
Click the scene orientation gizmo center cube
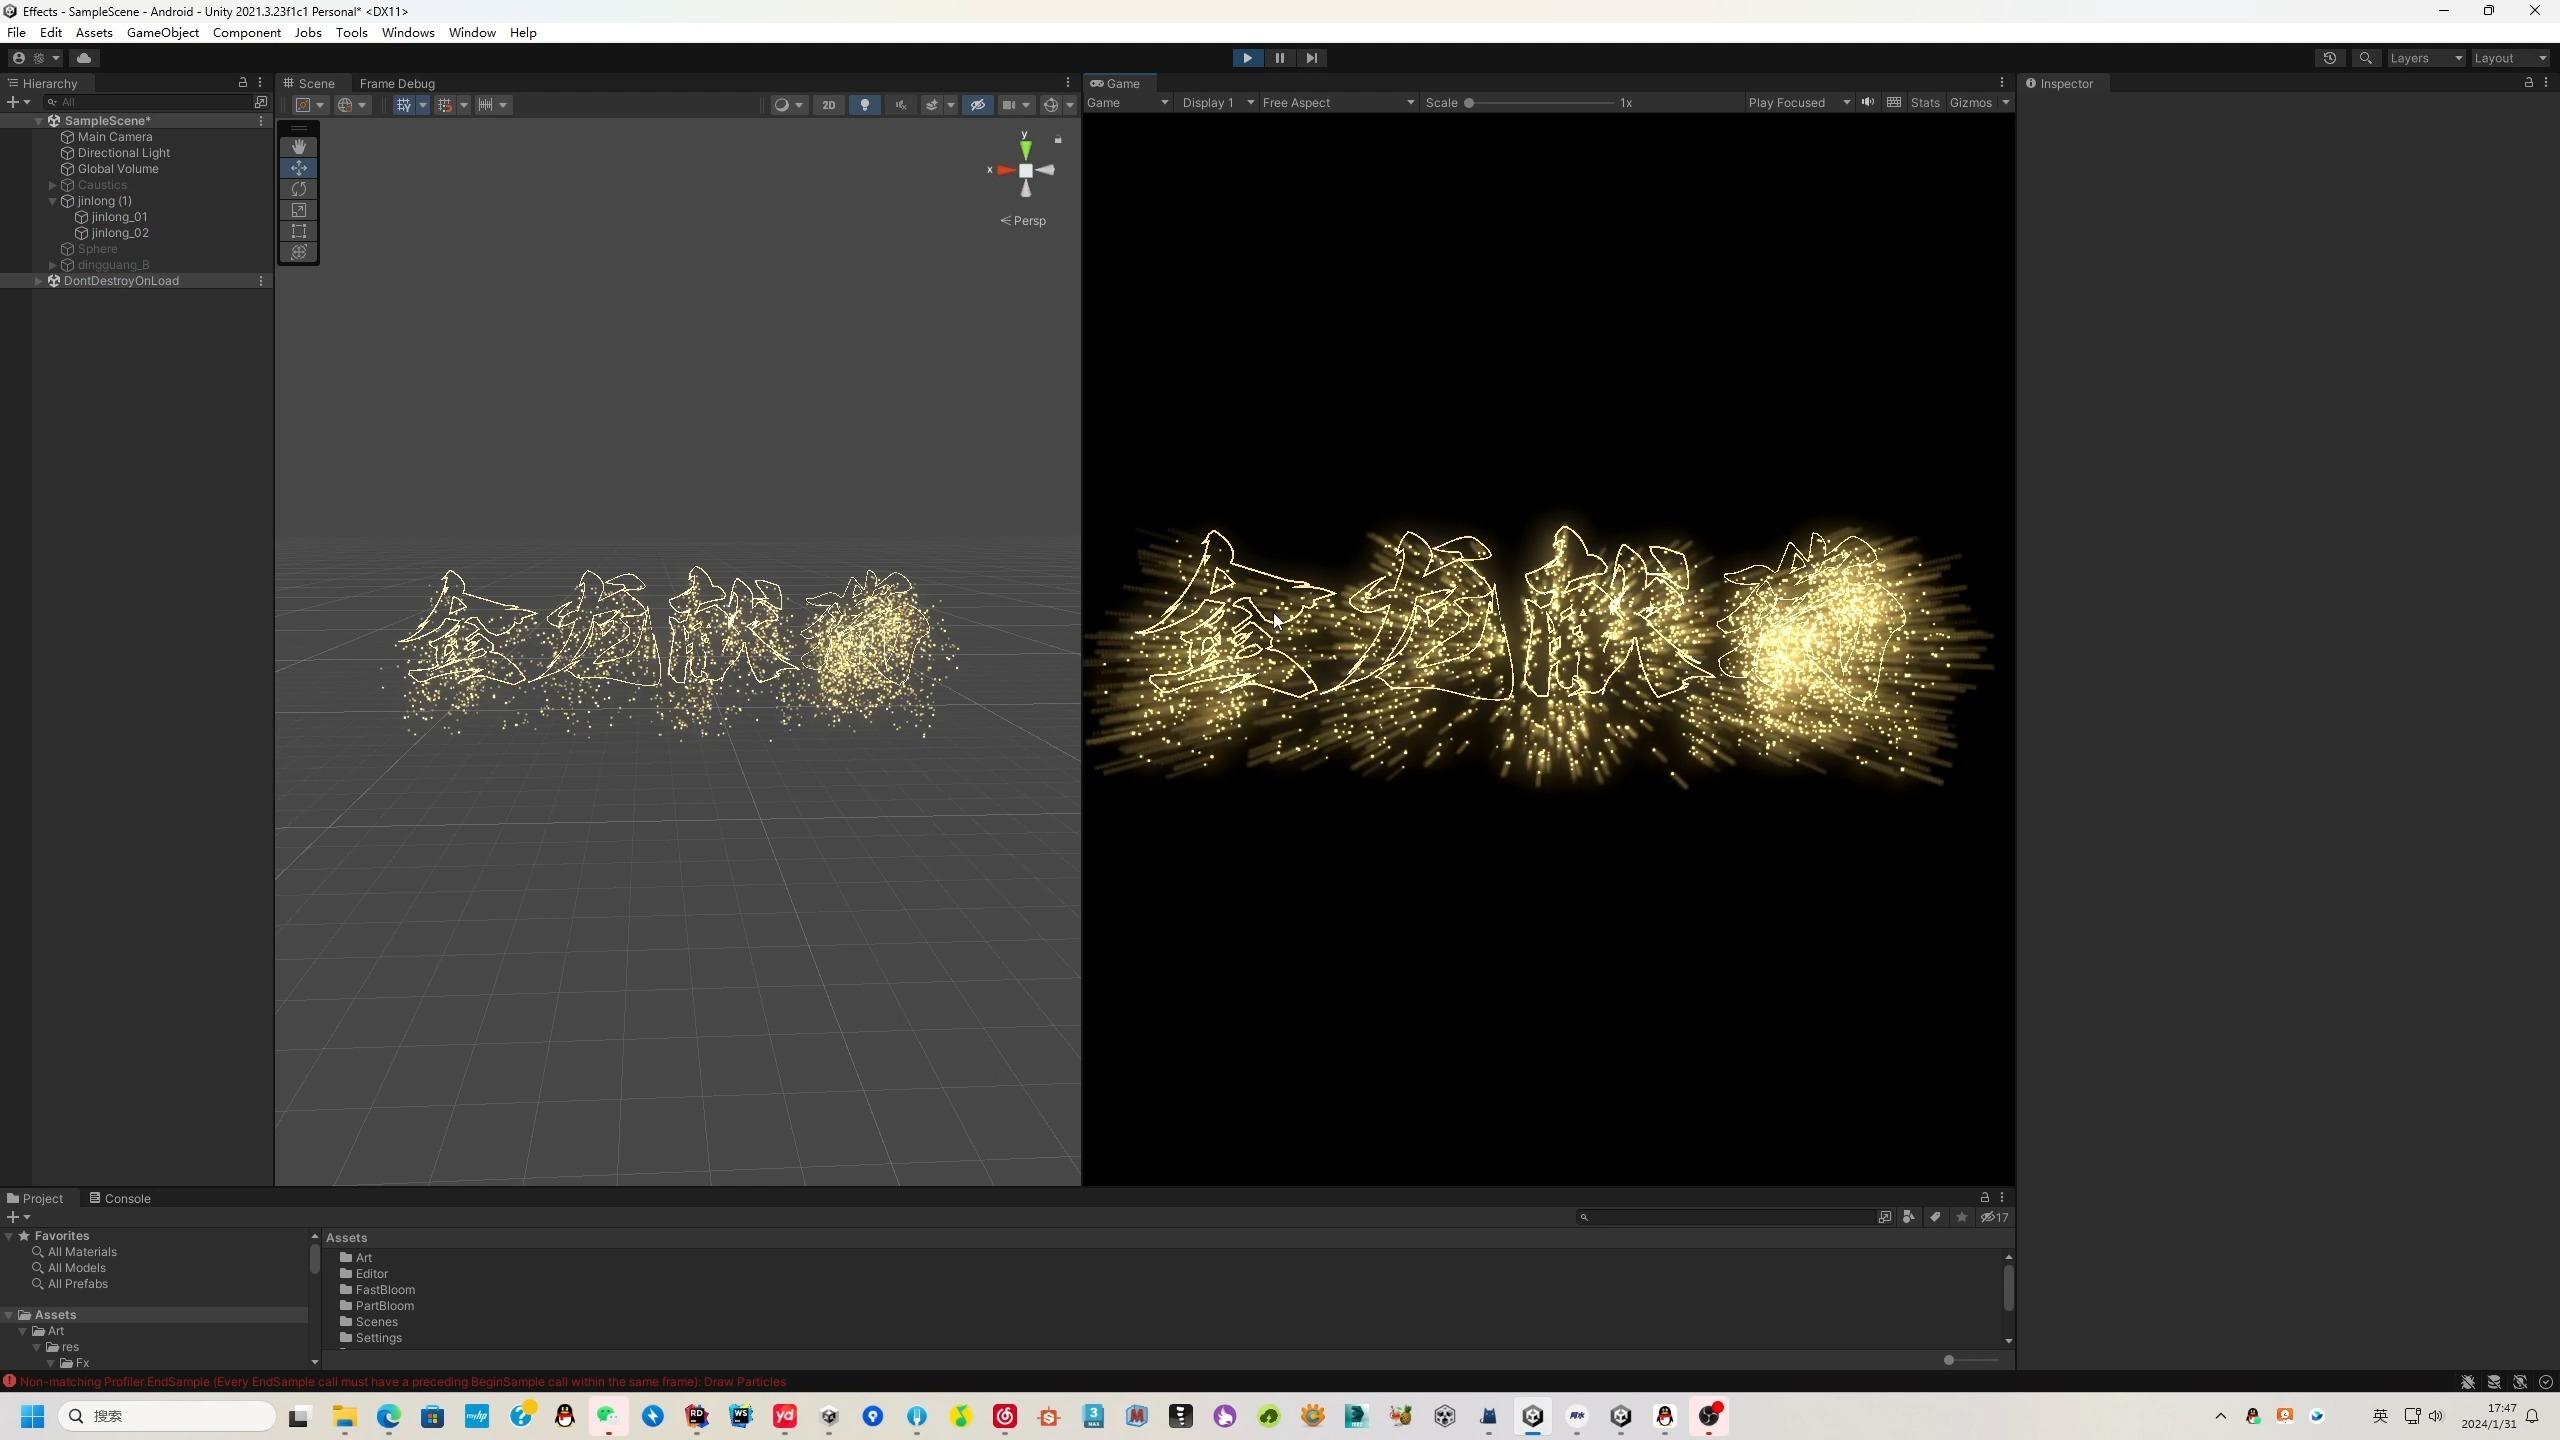click(1025, 170)
